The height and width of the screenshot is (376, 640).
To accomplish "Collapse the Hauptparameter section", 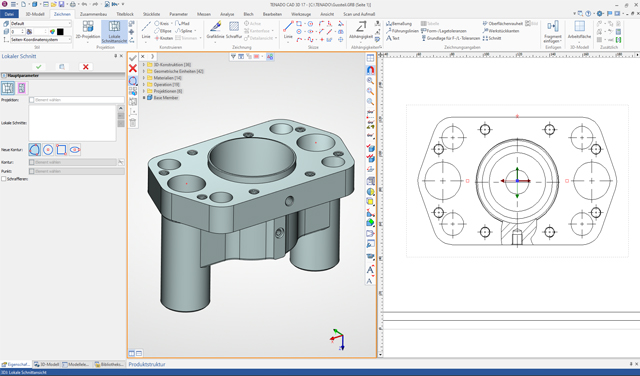I will [4, 76].
